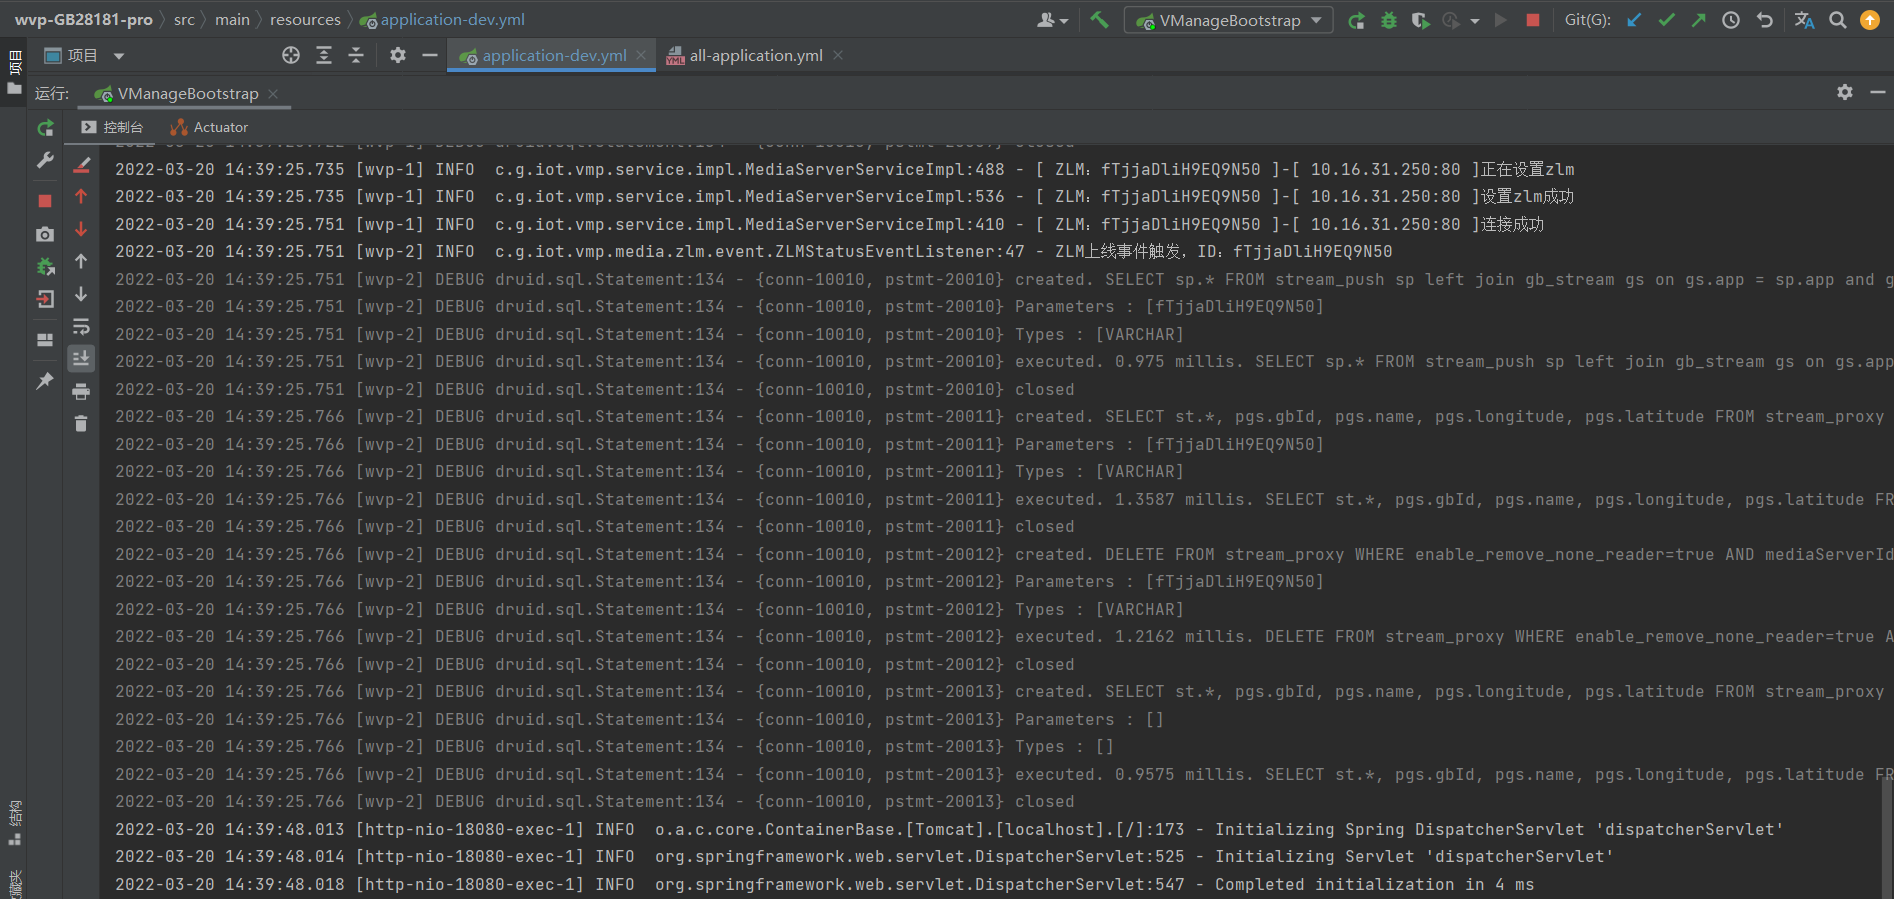Screen dimensions: 1894x899
Task: Click the application-dev.yml breadcrumb
Action: (441, 19)
